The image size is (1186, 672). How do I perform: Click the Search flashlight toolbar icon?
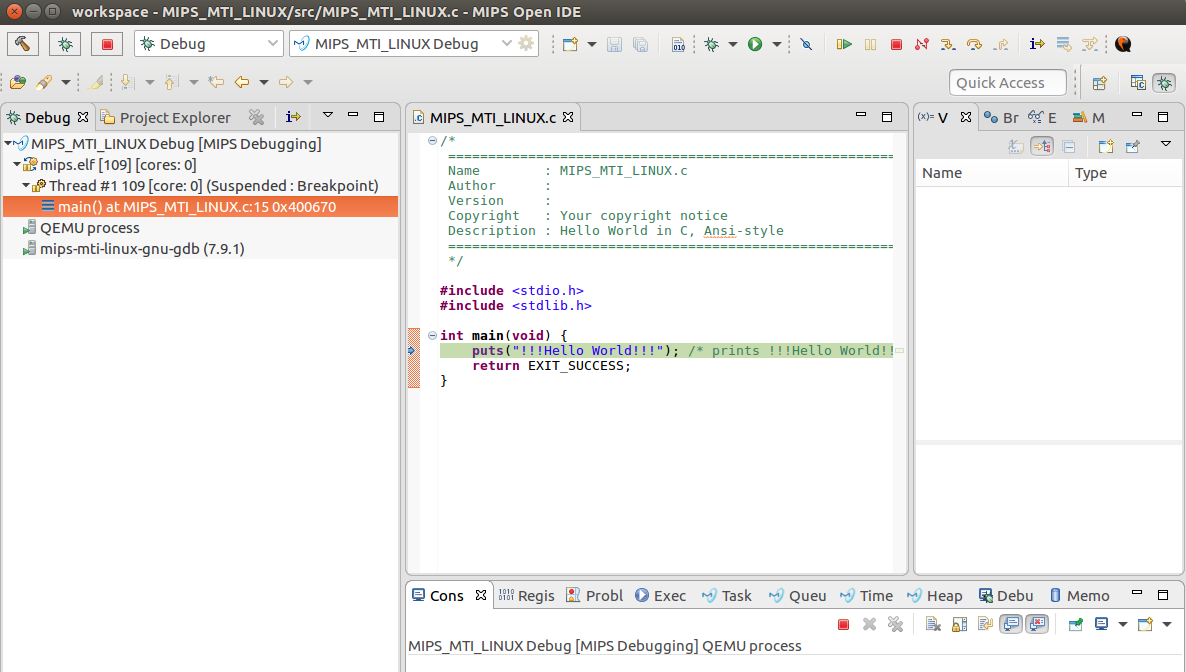coord(44,82)
